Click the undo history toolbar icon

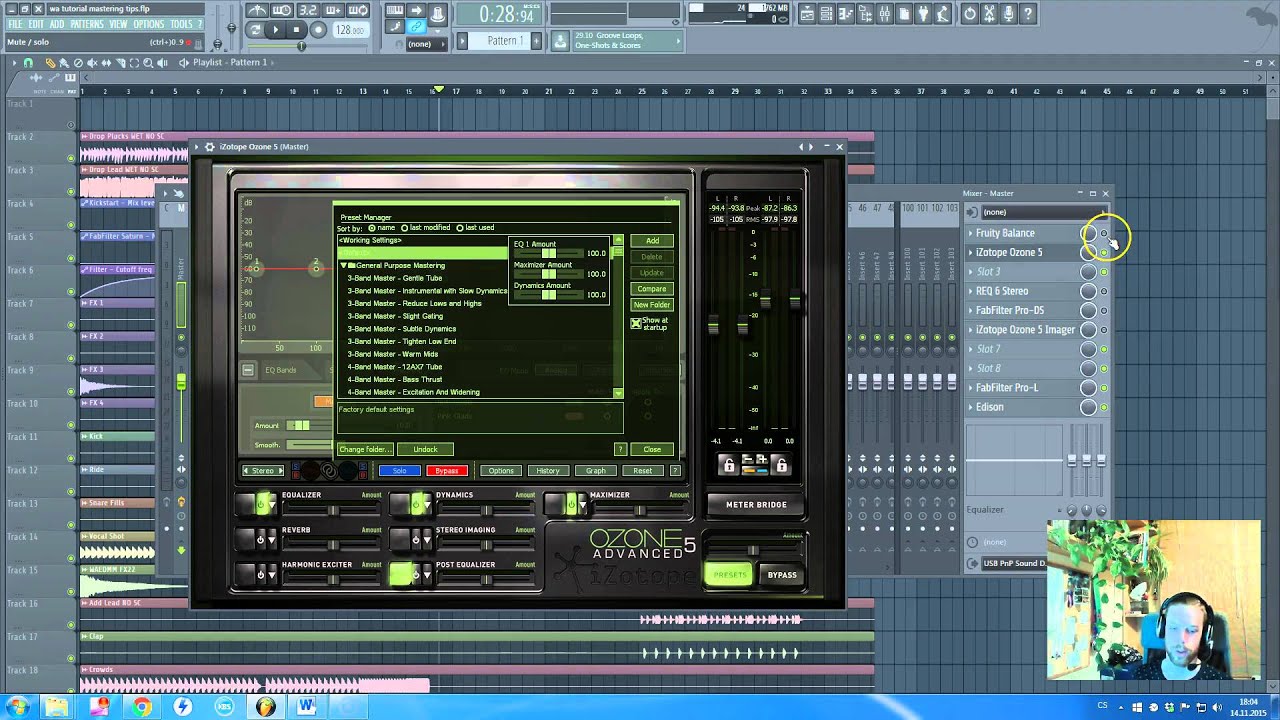[970, 14]
